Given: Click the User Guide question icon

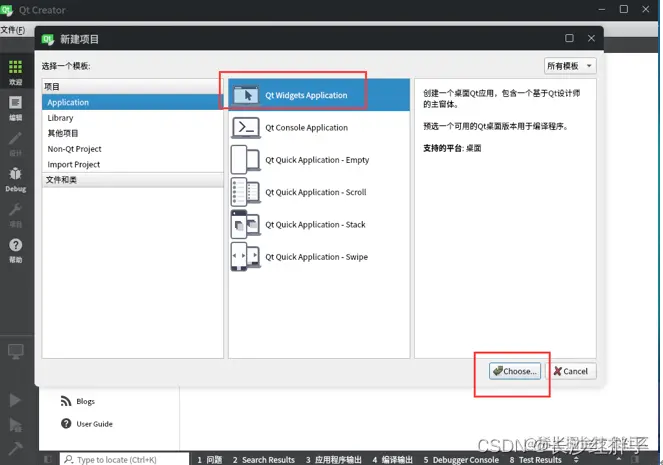Looking at the screenshot, I should point(66,424).
